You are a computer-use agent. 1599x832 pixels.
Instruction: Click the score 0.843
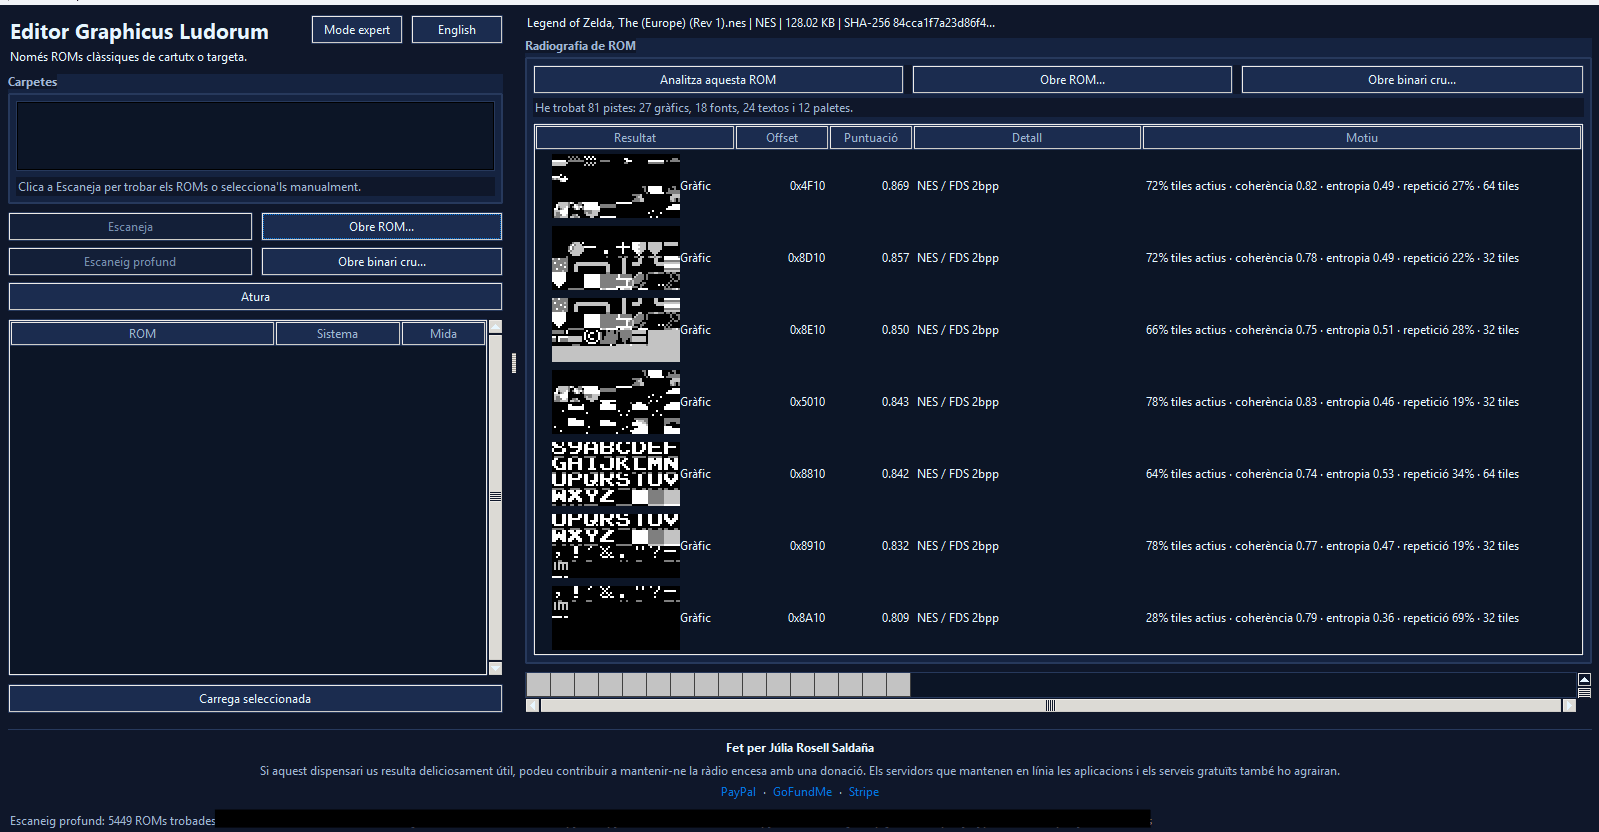pos(895,402)
